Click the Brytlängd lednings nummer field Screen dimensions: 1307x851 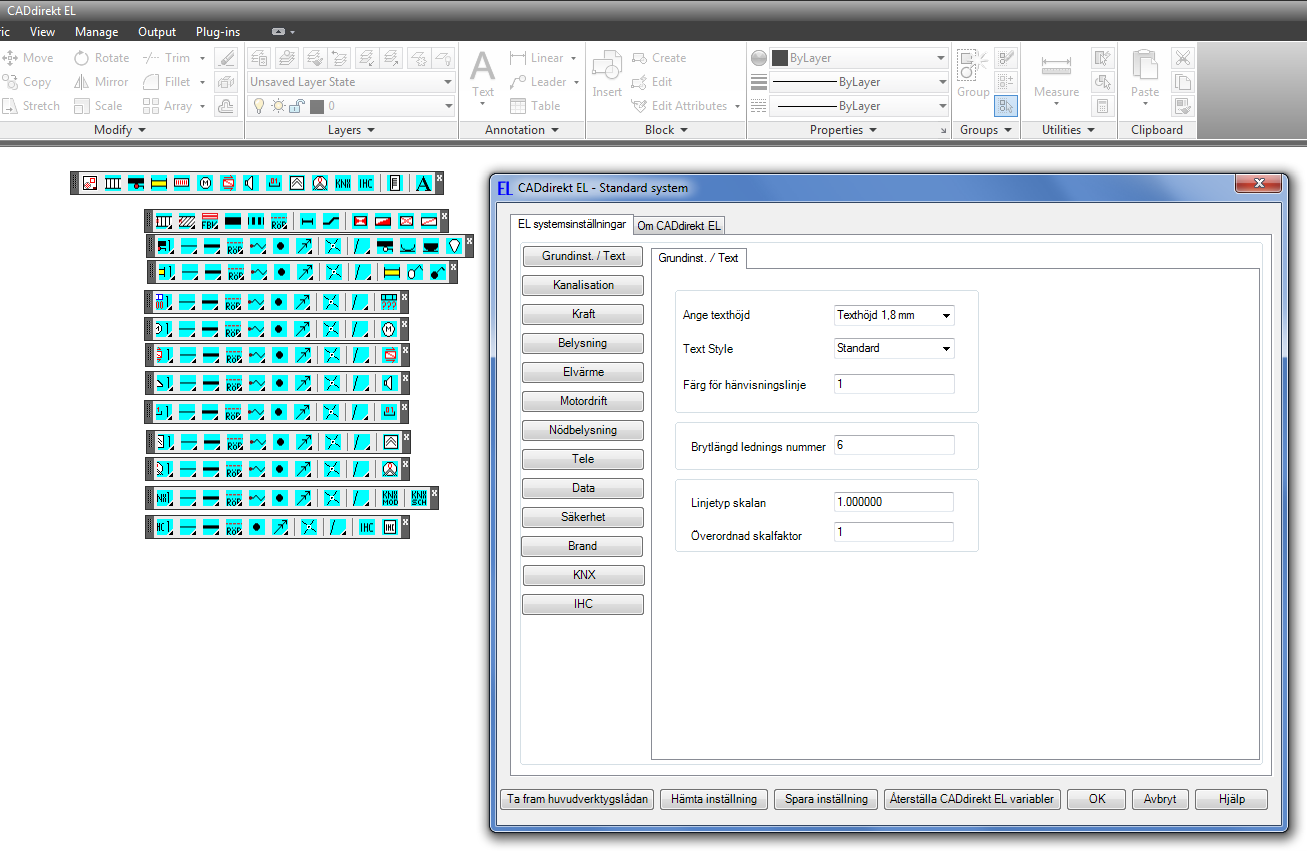point(894,445)
